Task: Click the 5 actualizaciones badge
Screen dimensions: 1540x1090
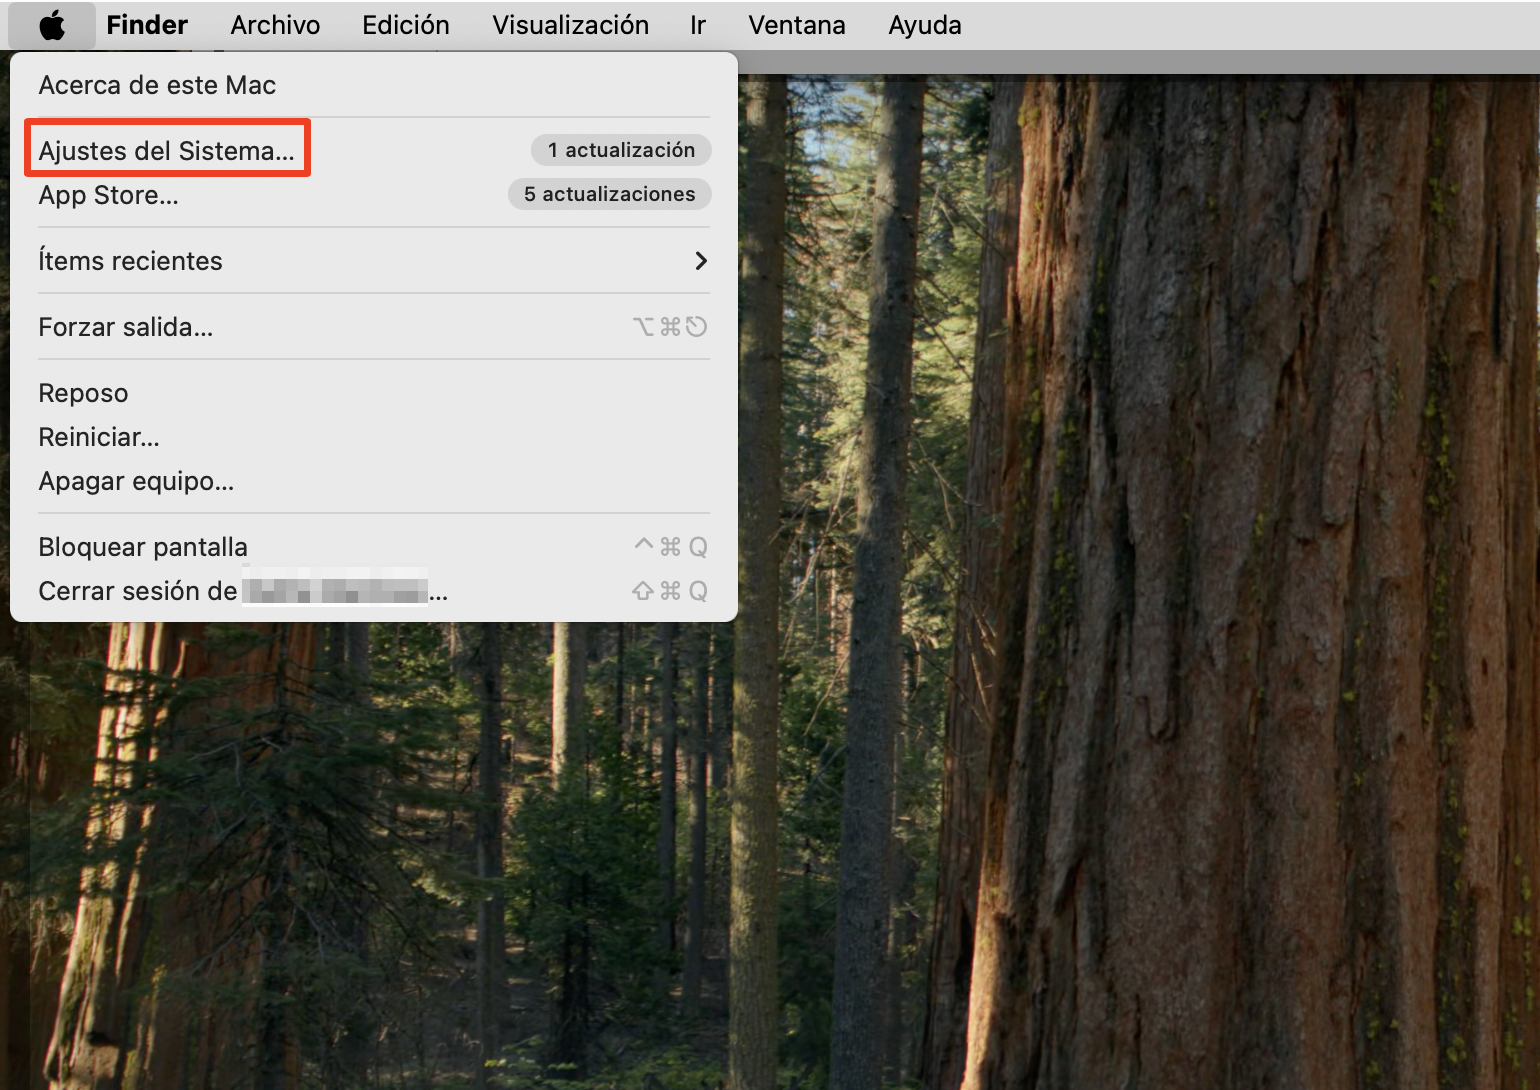Action: coord(609,194)
